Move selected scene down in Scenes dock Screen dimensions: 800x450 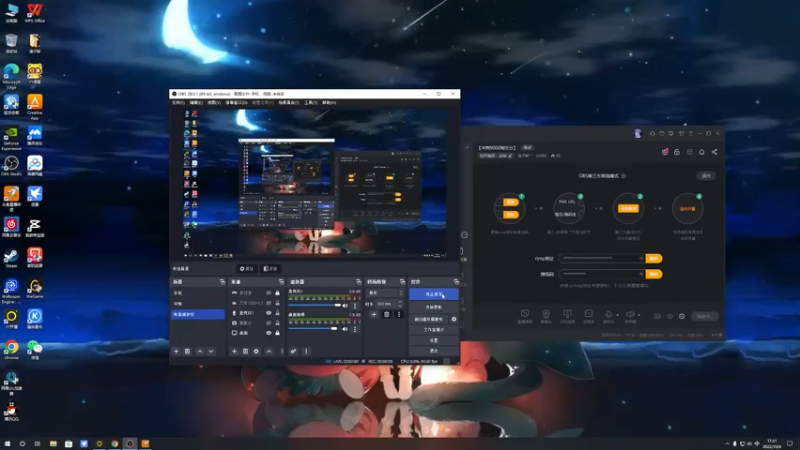[211, 351]
